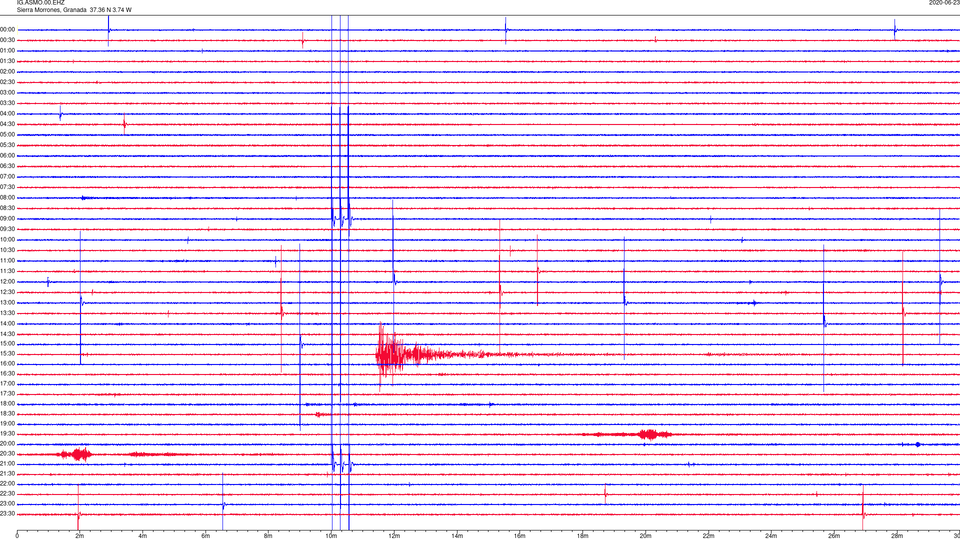Click the 18:00 row time label
This screenshot has height=540, width=960.
point(7,403)
